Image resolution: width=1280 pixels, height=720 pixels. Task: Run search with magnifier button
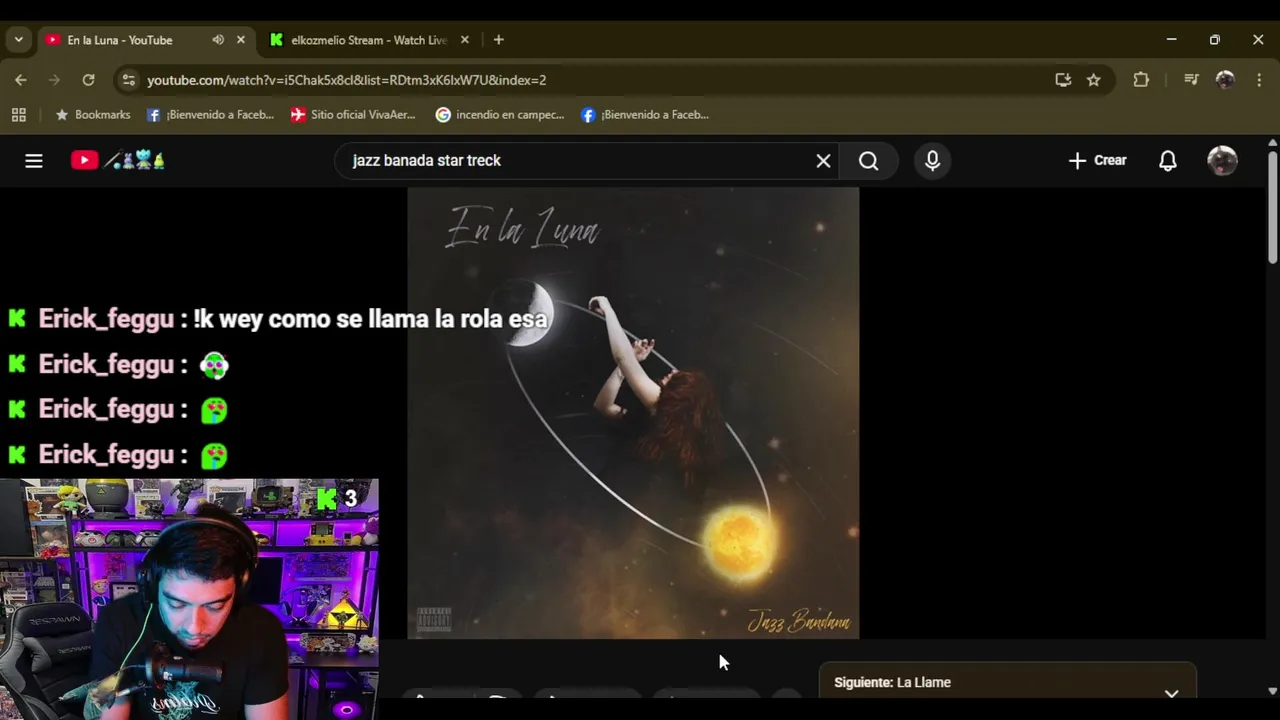(x=869, y=161)
